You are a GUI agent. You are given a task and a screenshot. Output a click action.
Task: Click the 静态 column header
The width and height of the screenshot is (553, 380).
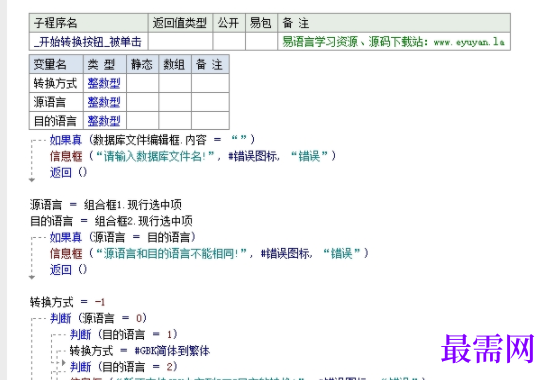142,64
